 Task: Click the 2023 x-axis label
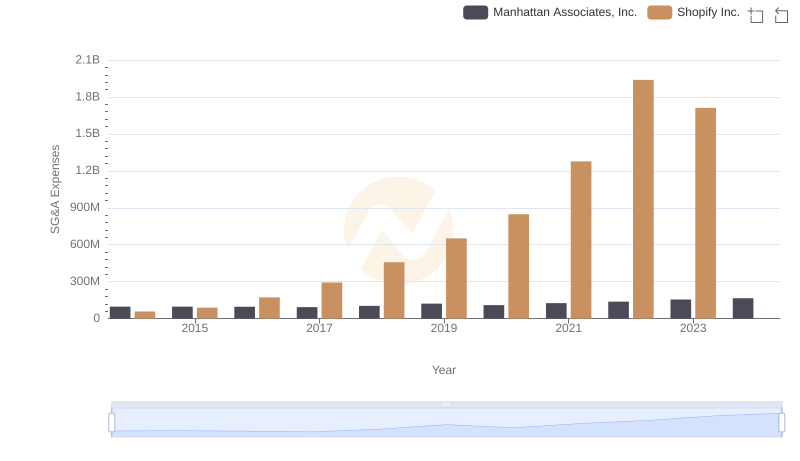[x=693, y=328]
